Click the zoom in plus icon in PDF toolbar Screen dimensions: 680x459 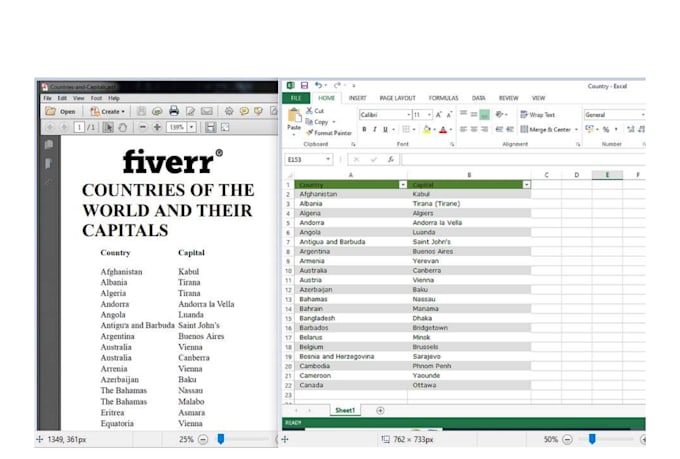157,127
